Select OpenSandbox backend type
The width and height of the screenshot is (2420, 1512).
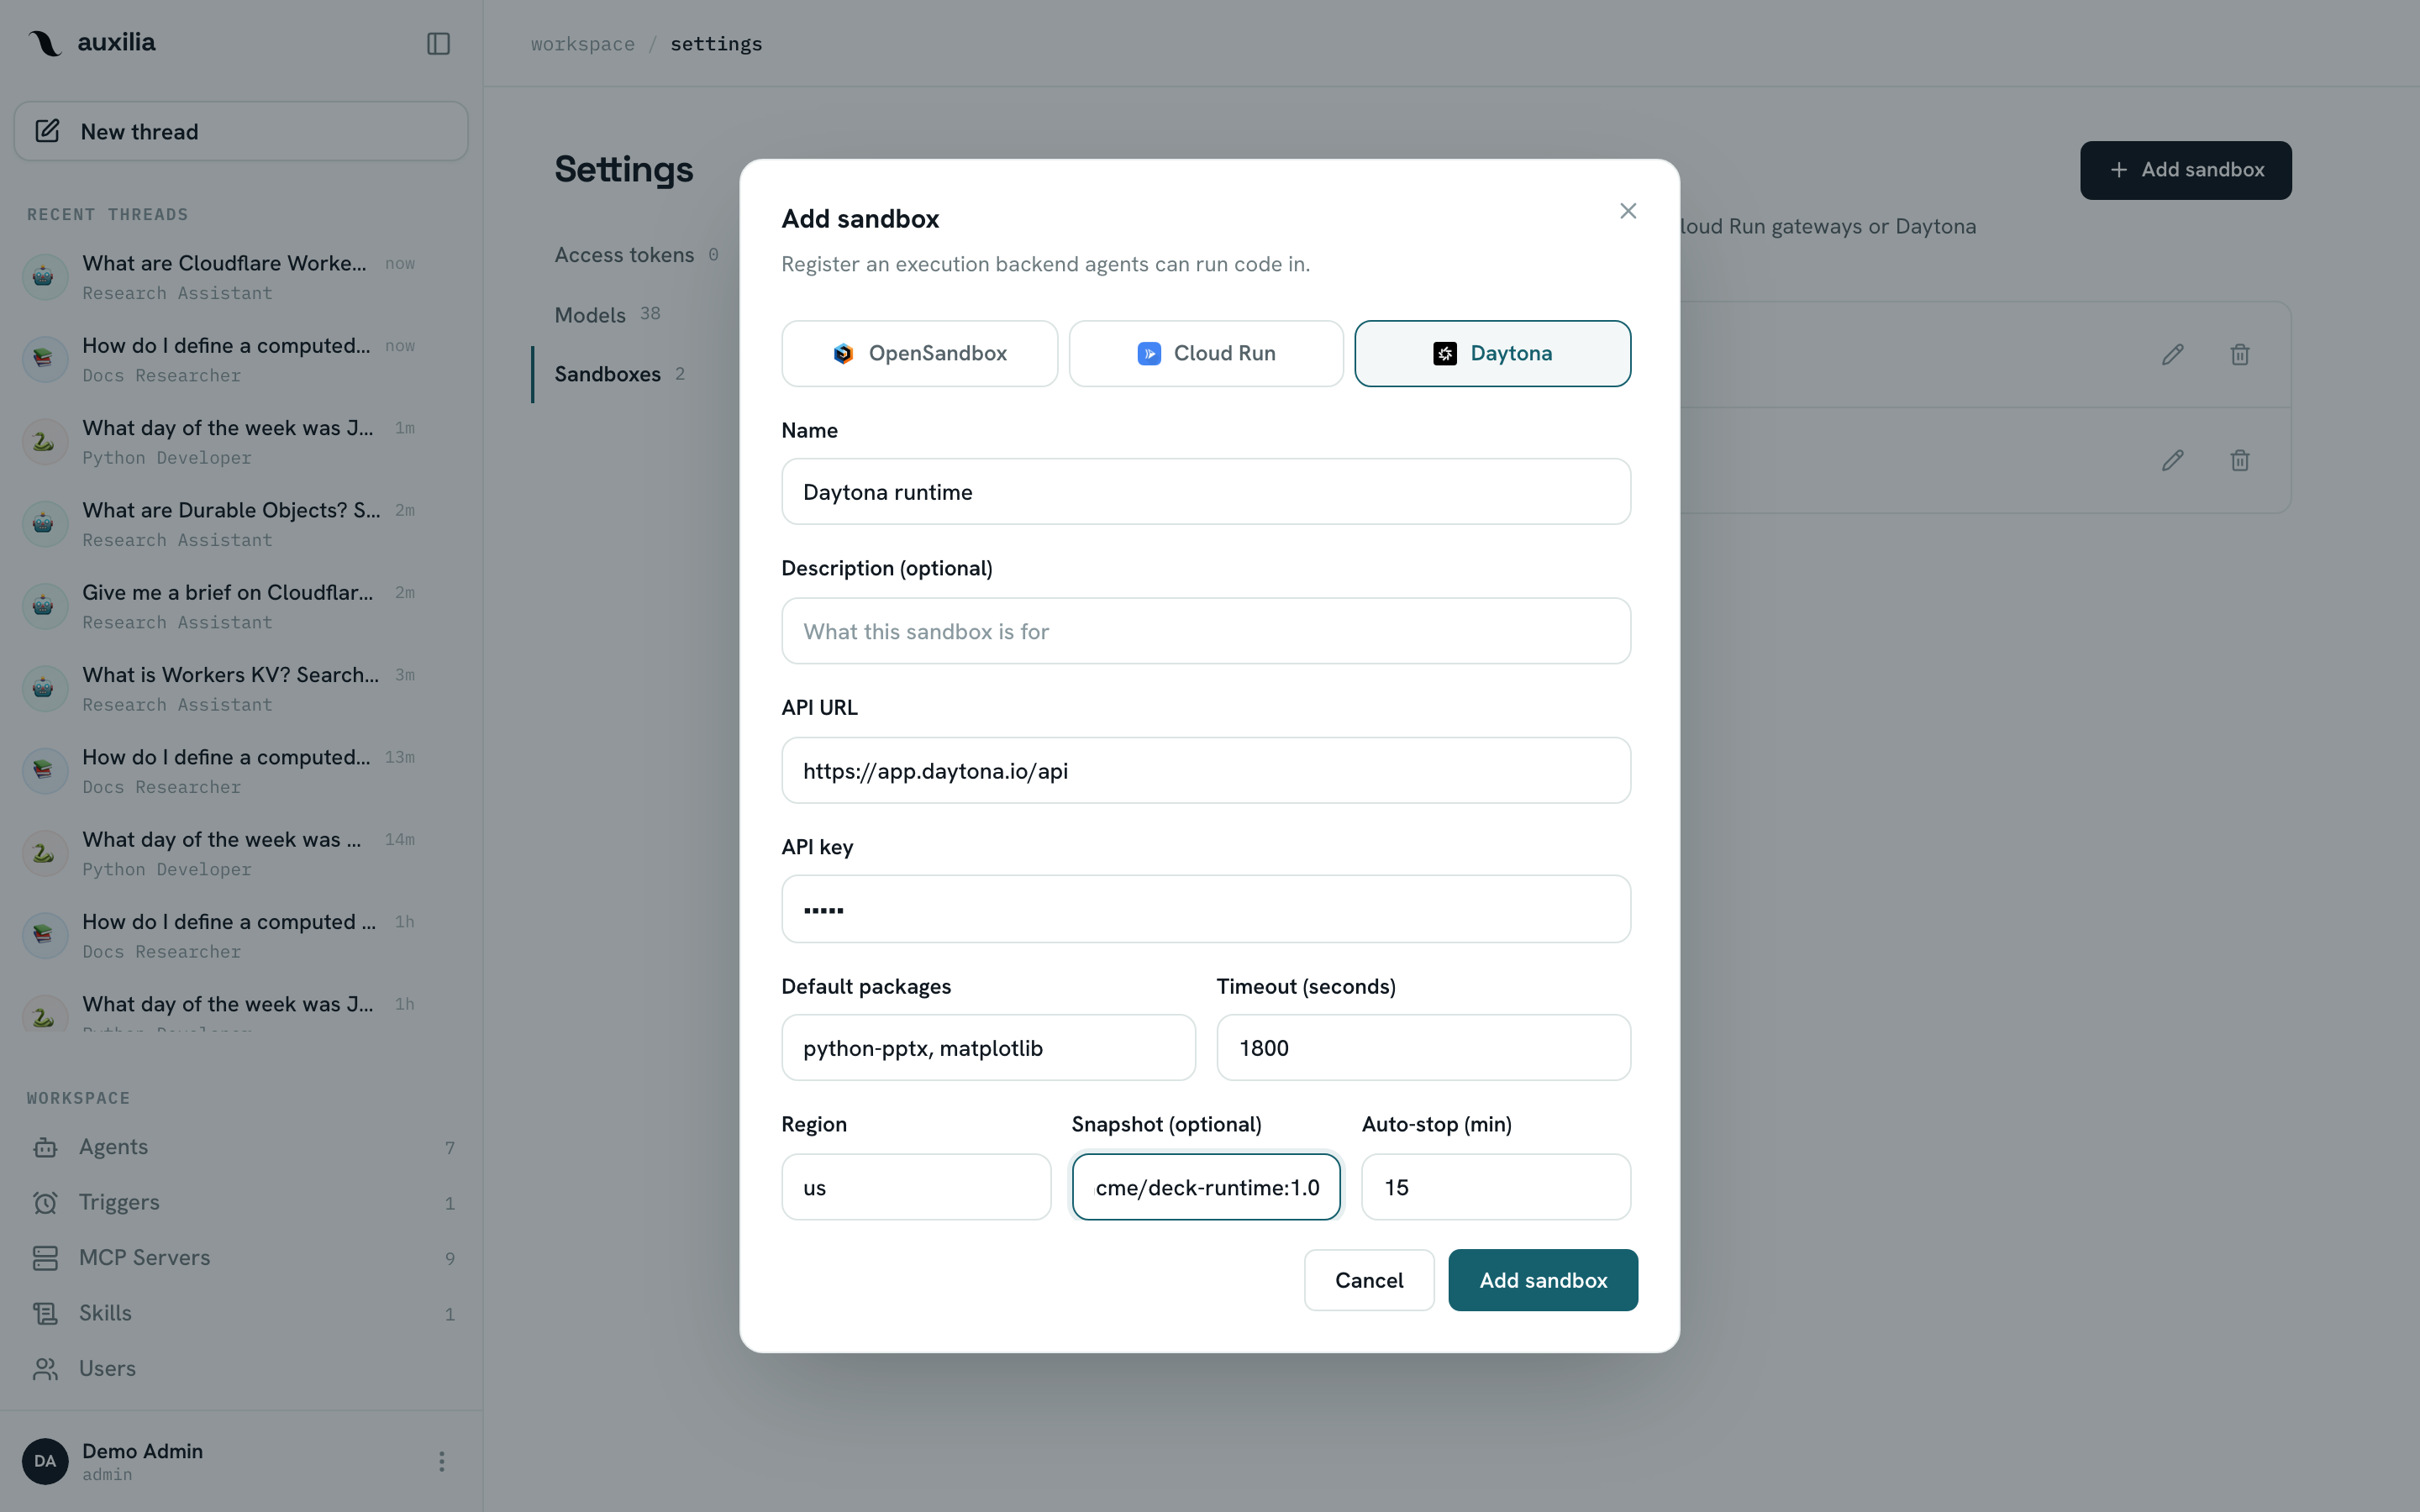(x=919, y=353)
